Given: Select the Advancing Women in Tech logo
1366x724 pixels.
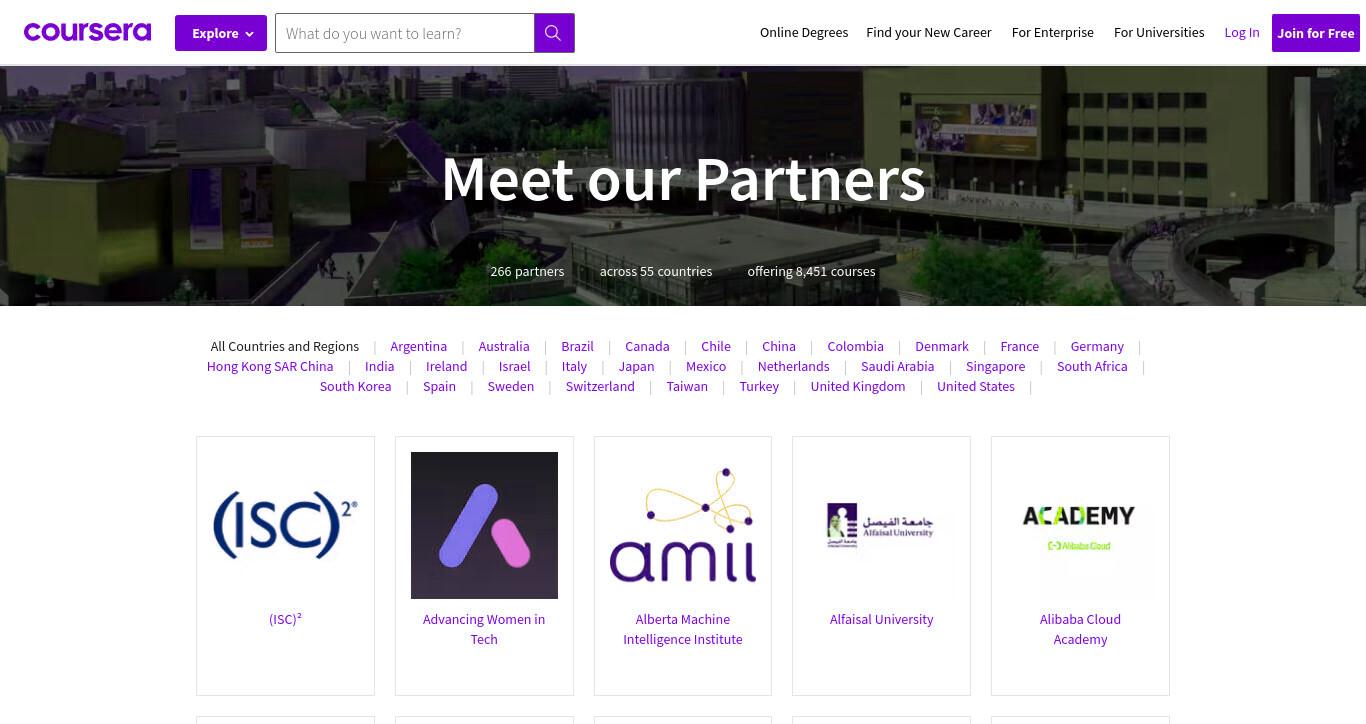Looking at the screenshot, I should (484, 525).
